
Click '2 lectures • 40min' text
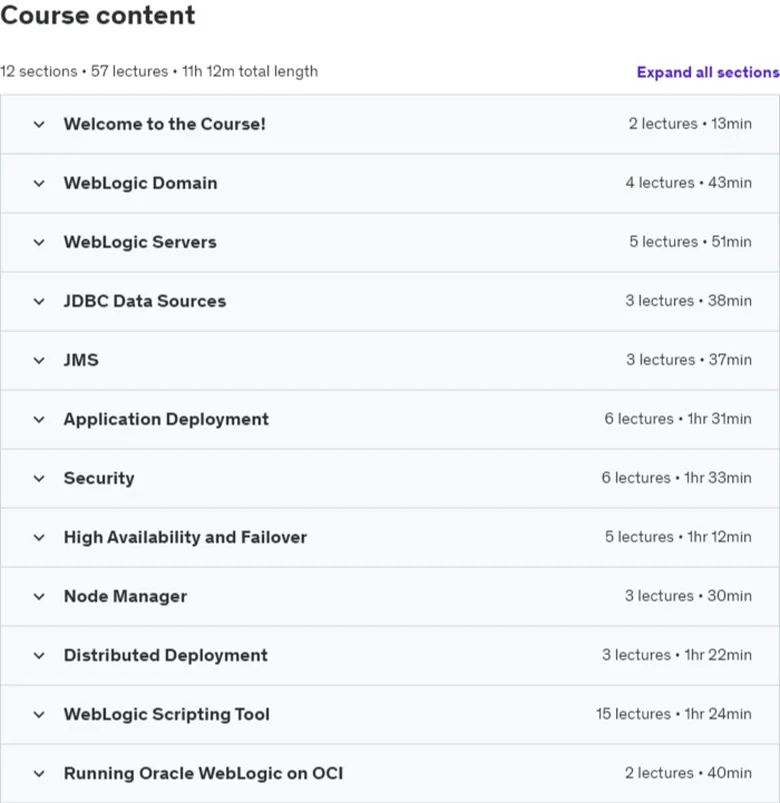[x=688, y=773]
